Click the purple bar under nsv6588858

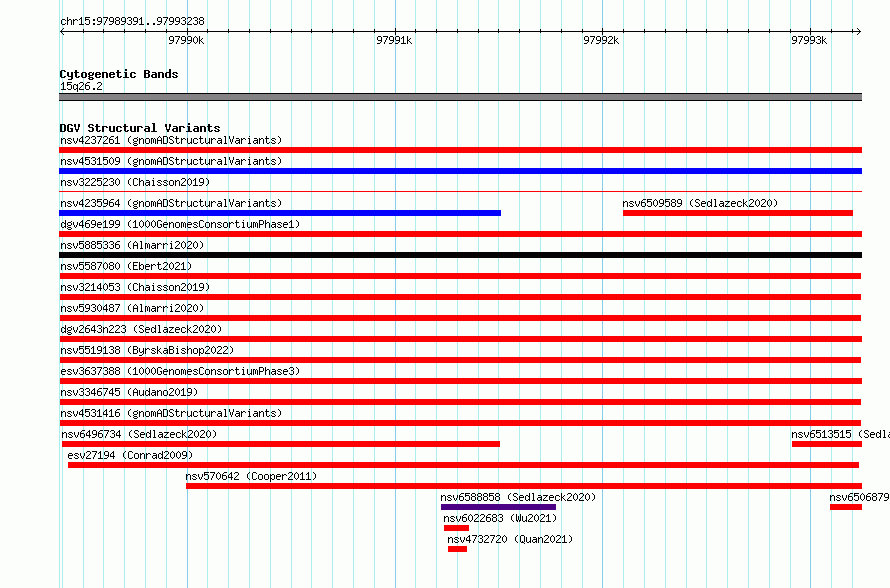pos(498,507)
